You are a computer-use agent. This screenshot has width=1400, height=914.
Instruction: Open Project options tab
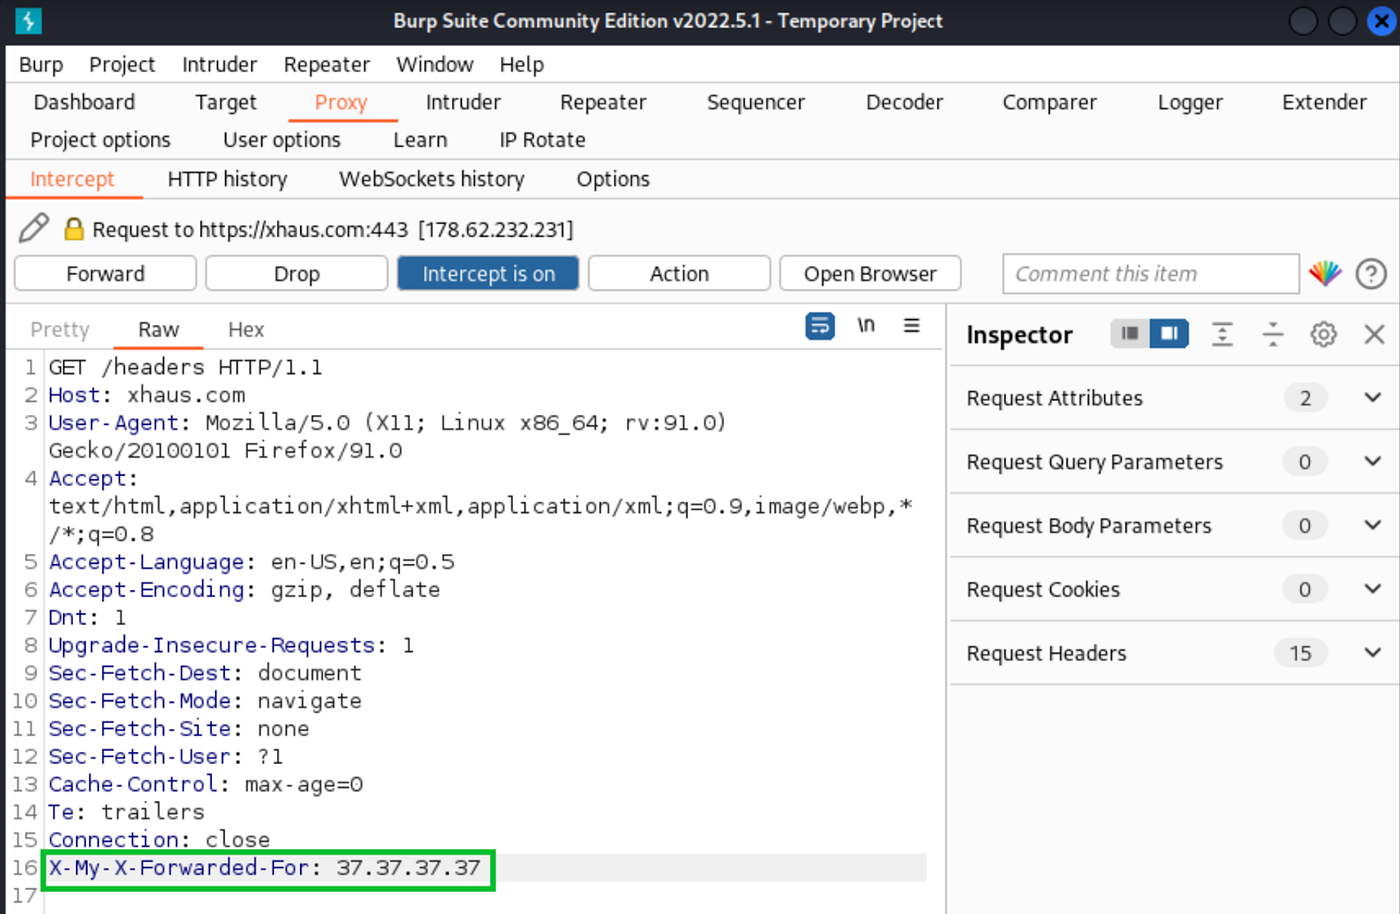tap(100, 140)
